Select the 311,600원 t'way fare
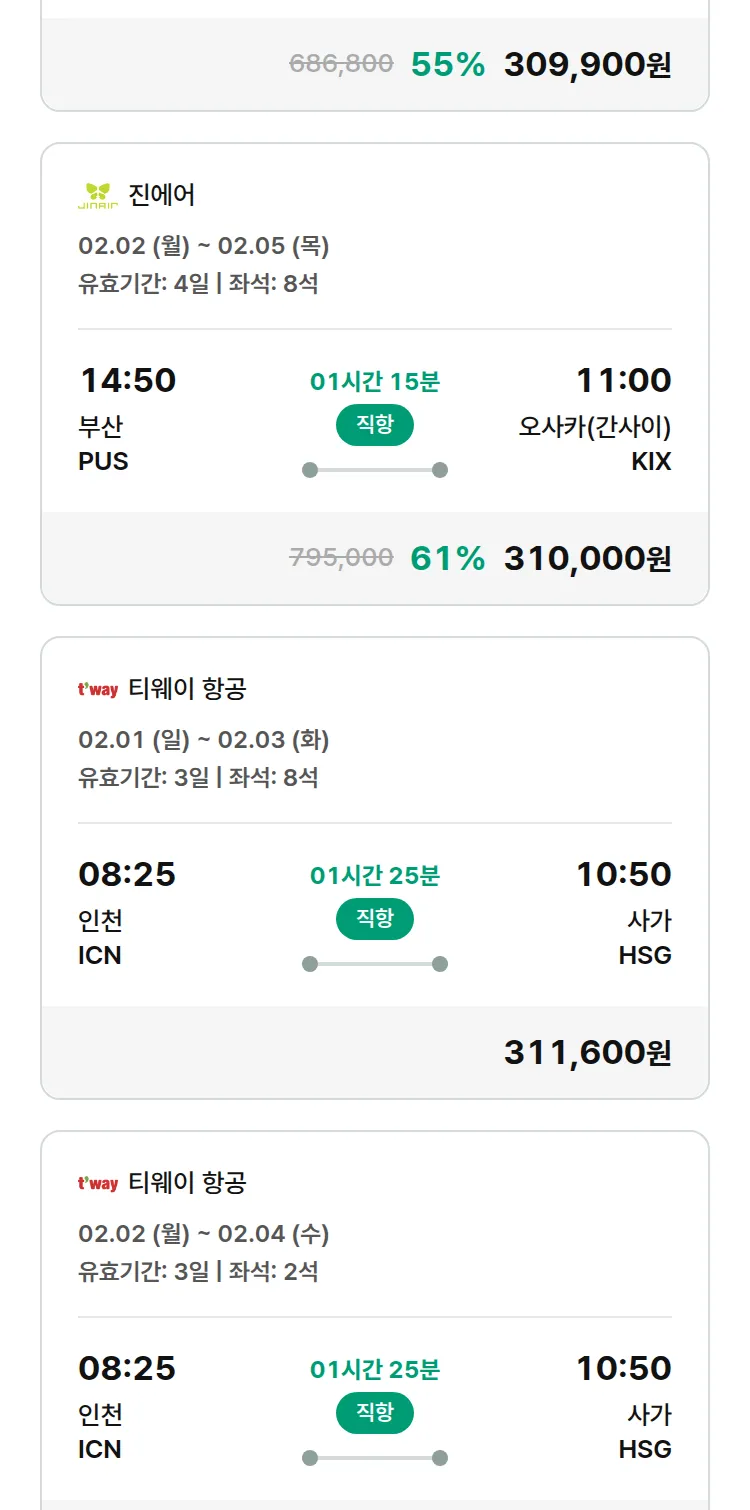Image resolution: width=750 pixels, height=1510 pixels. [x=587, y=1052]
